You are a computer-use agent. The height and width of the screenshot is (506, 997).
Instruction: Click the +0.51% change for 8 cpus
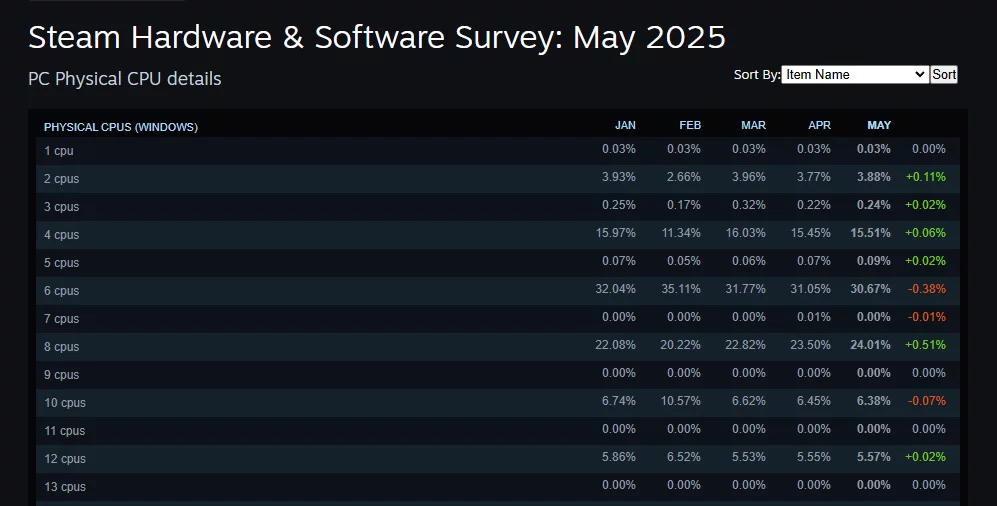coord(925,345)
